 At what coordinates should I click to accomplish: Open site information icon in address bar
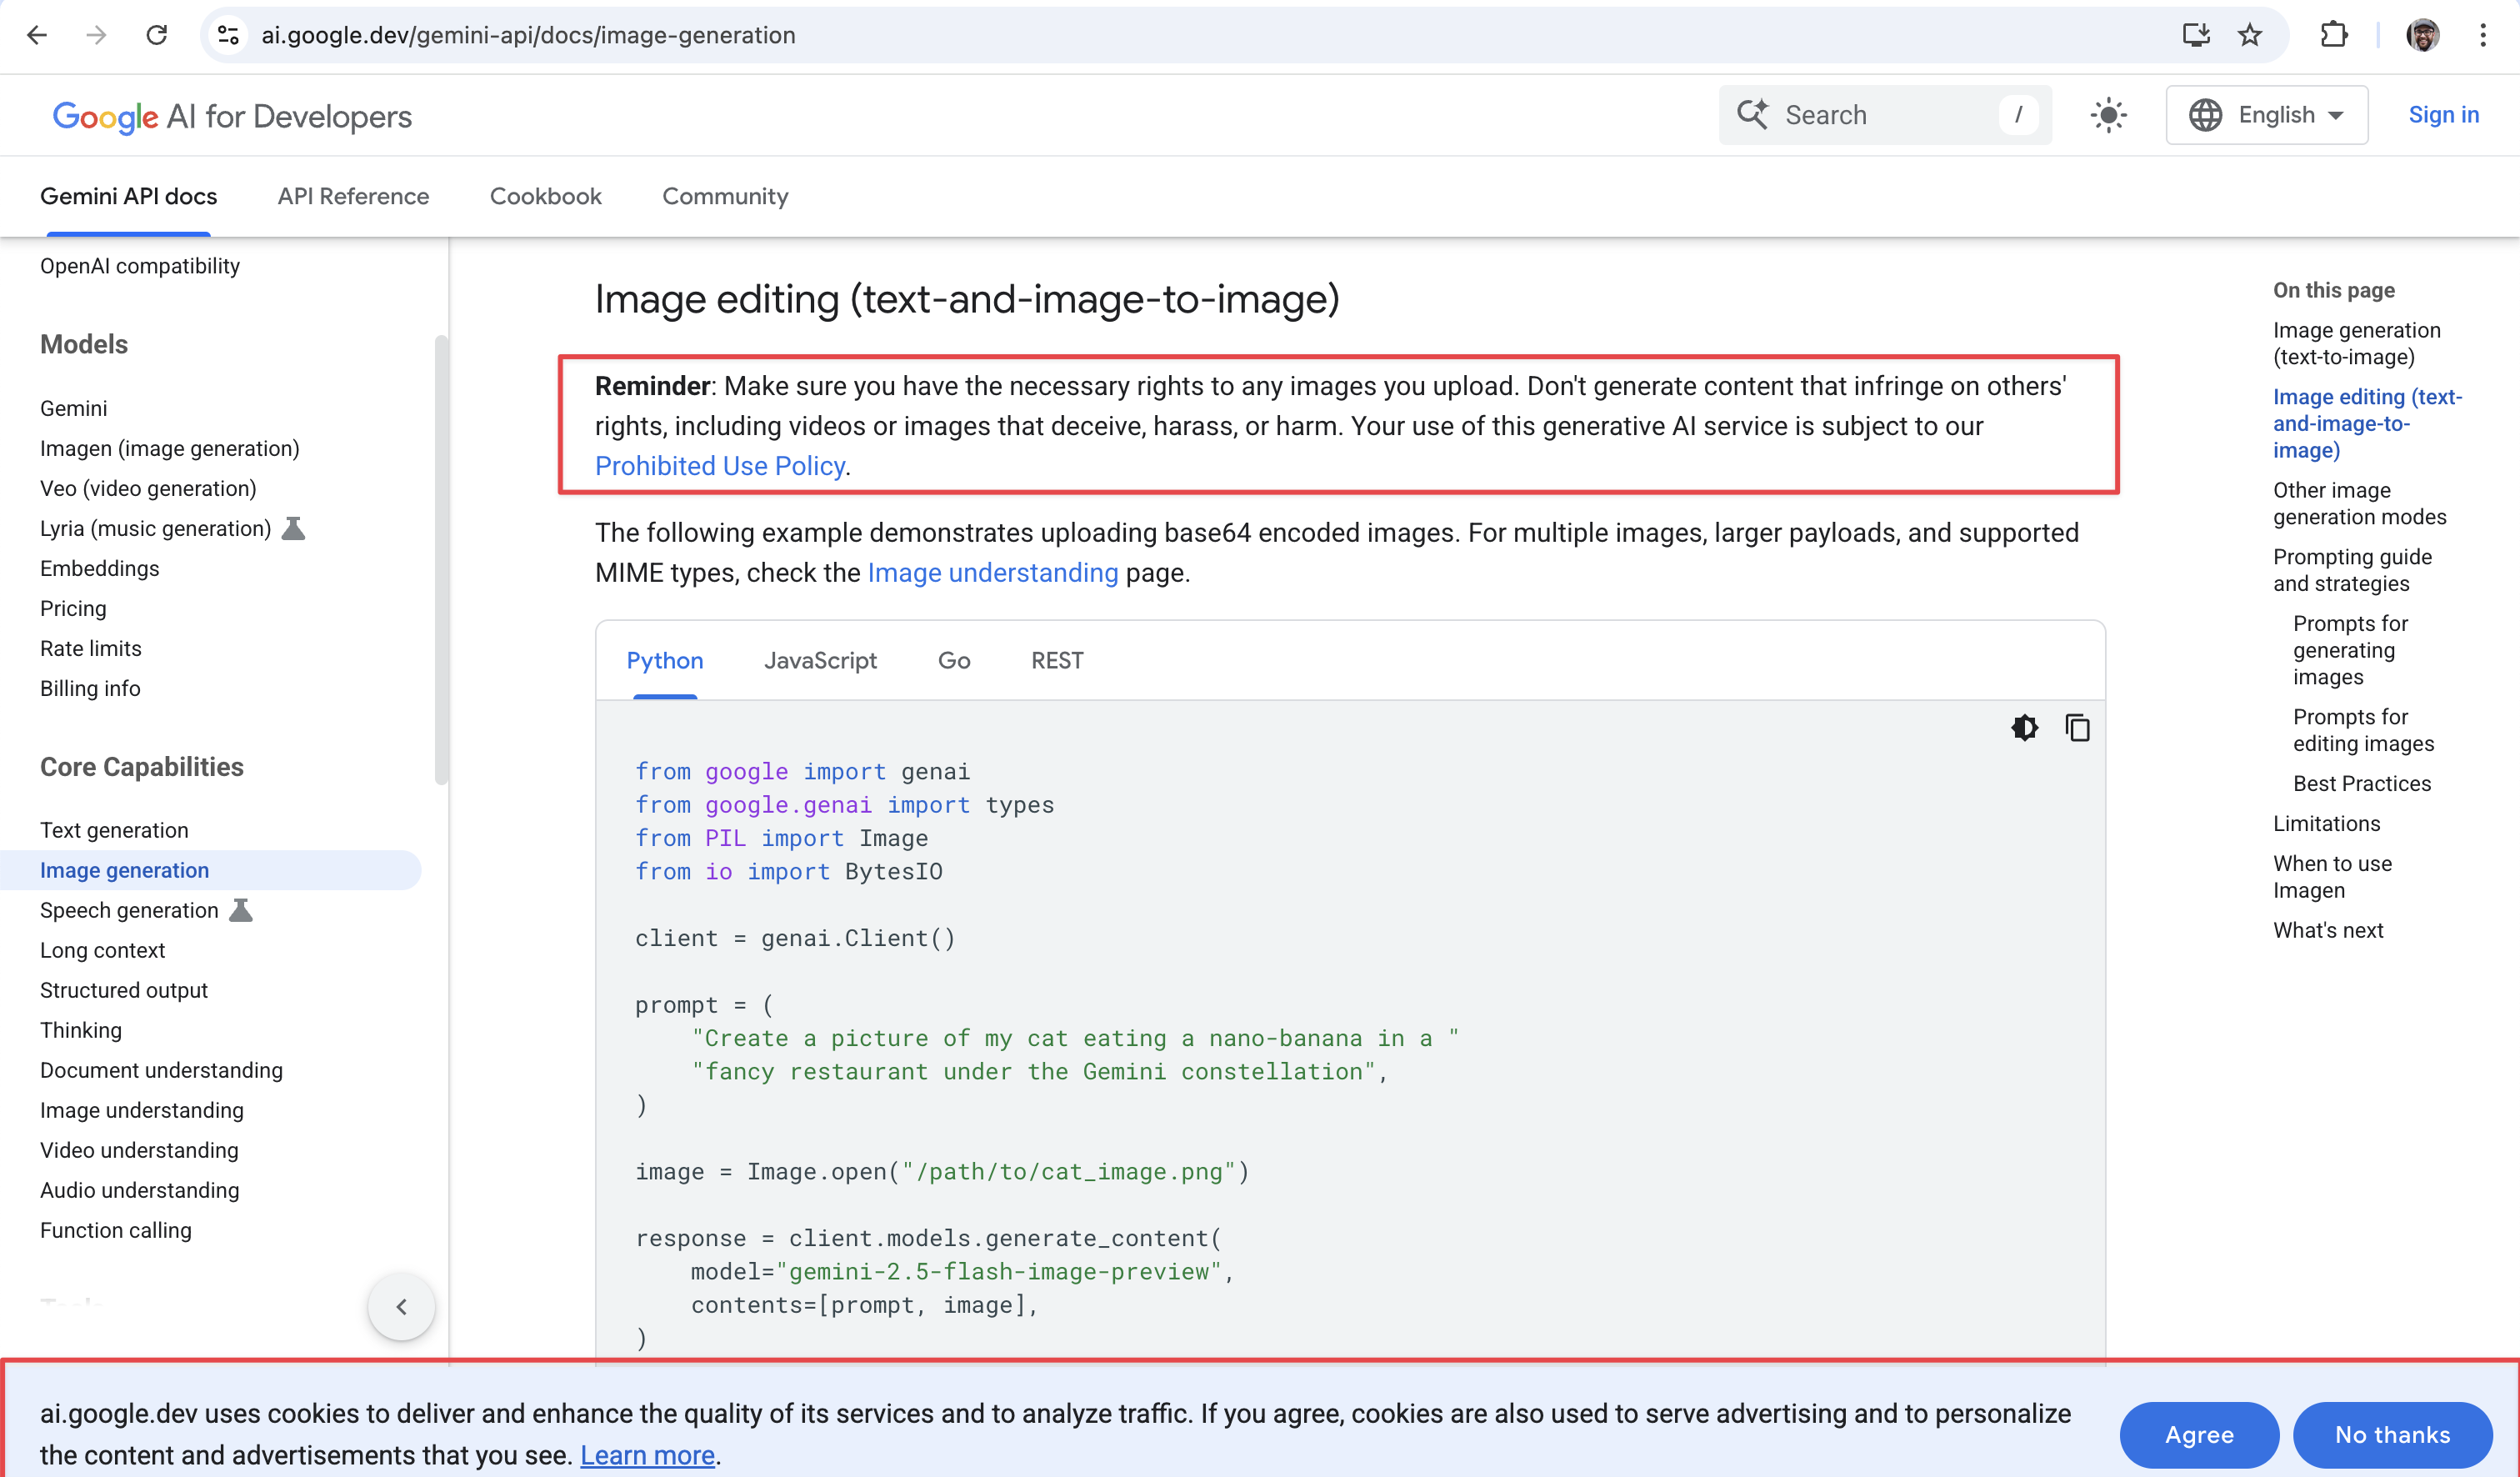228,35
